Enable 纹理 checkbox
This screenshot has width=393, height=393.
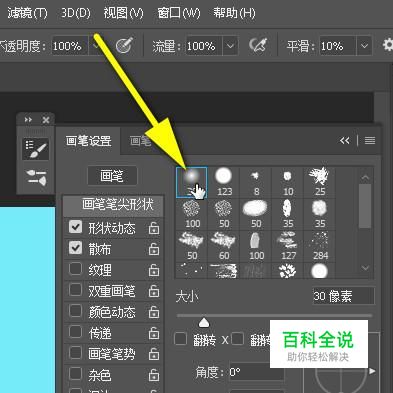(76, 269)
